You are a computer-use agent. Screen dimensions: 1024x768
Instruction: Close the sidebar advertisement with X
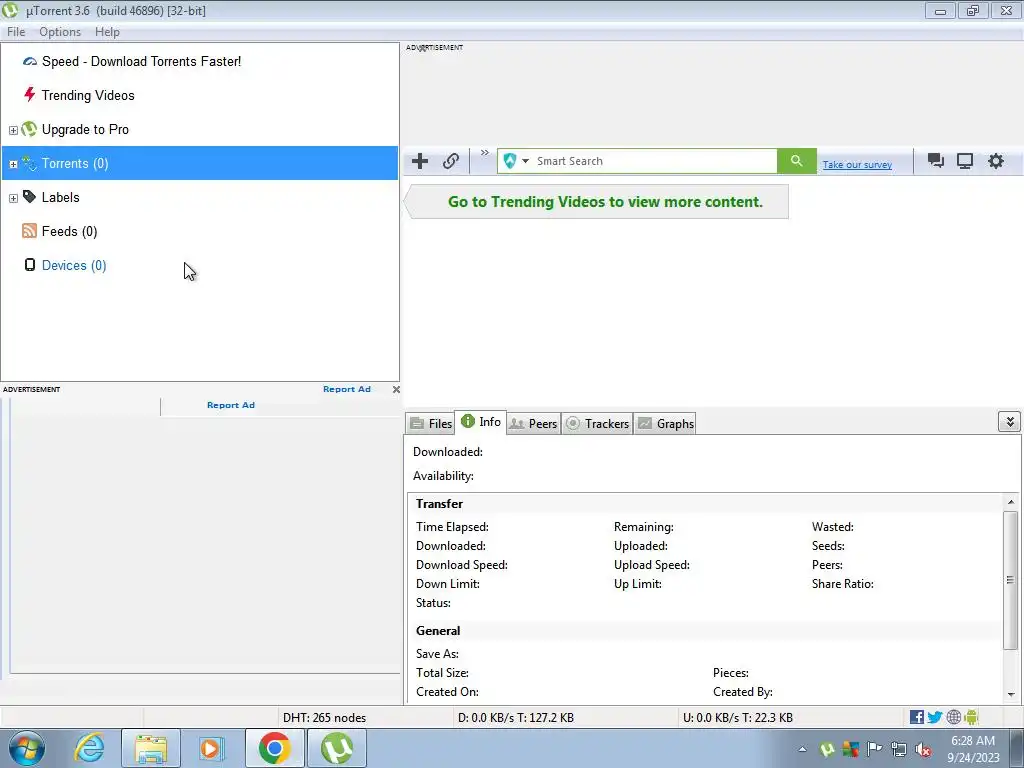(x=396, y=389)
